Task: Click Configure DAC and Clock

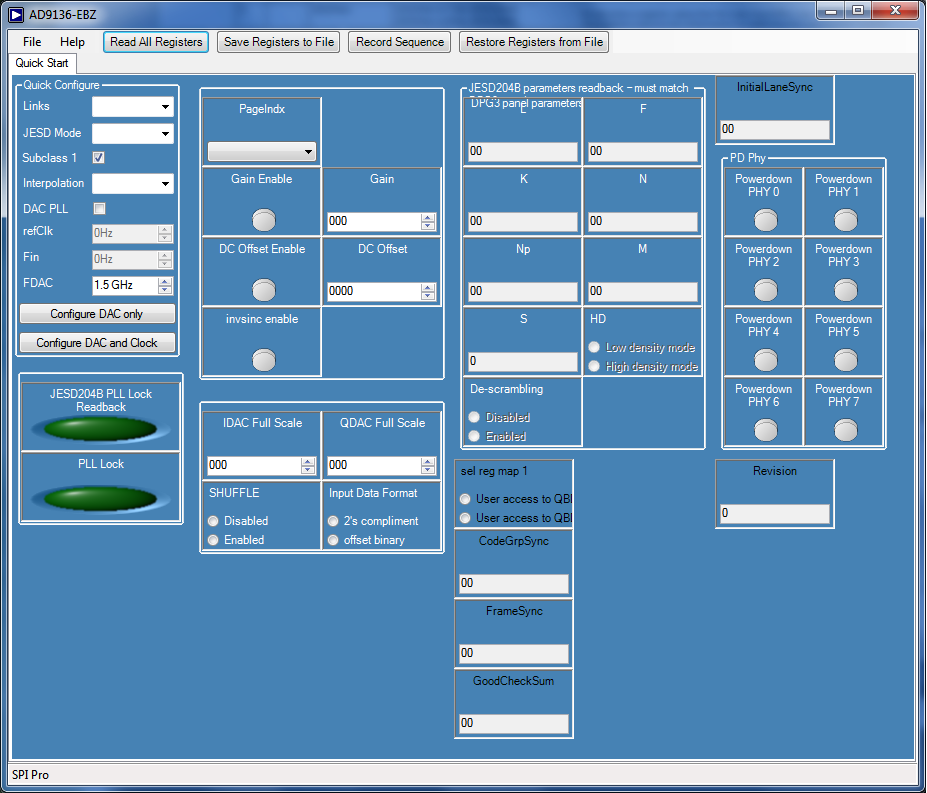Action: click(97, 343)
